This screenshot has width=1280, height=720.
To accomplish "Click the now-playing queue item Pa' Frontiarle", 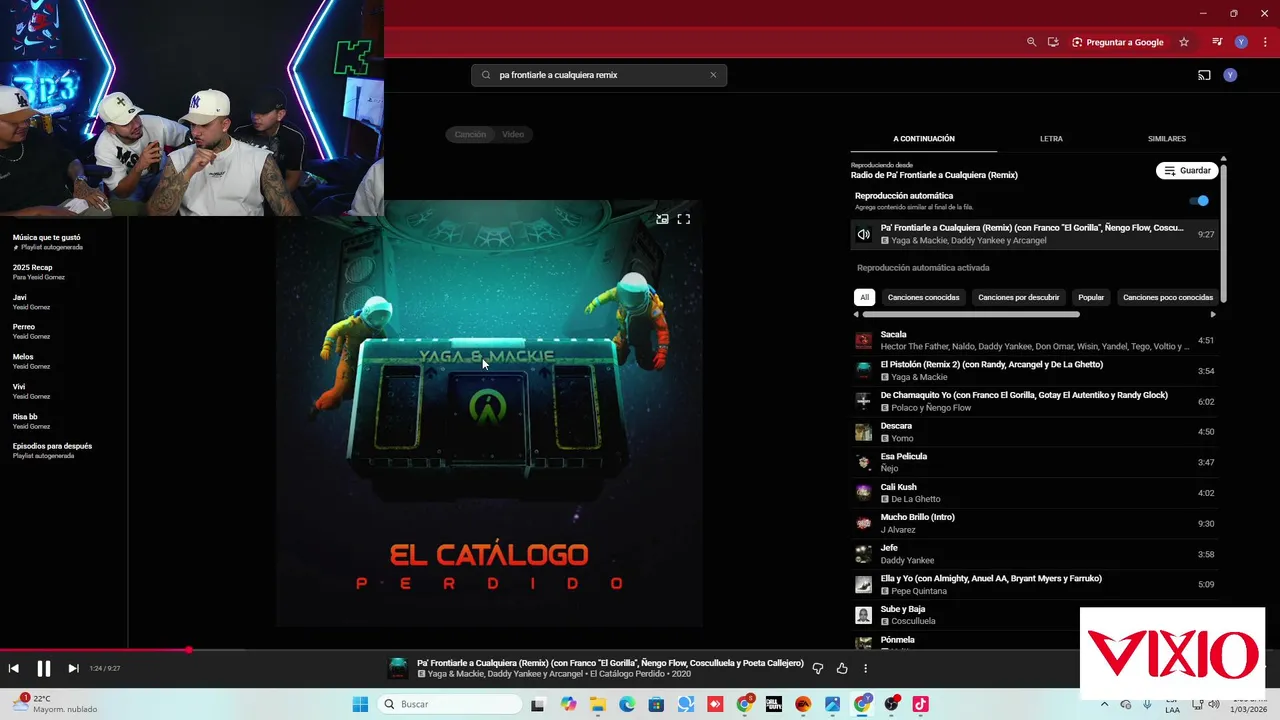I will coord(1035,234).
